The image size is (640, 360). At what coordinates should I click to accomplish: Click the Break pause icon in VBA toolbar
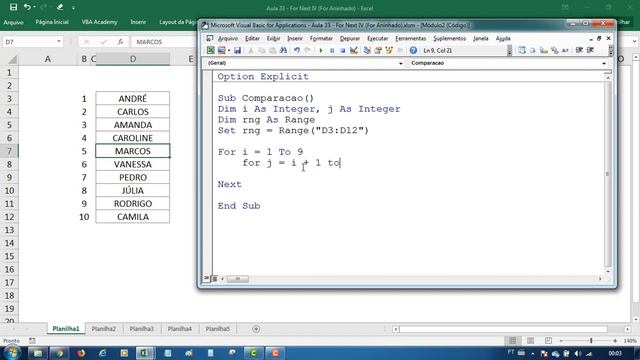pyautogui.click(x=332, y=50)
